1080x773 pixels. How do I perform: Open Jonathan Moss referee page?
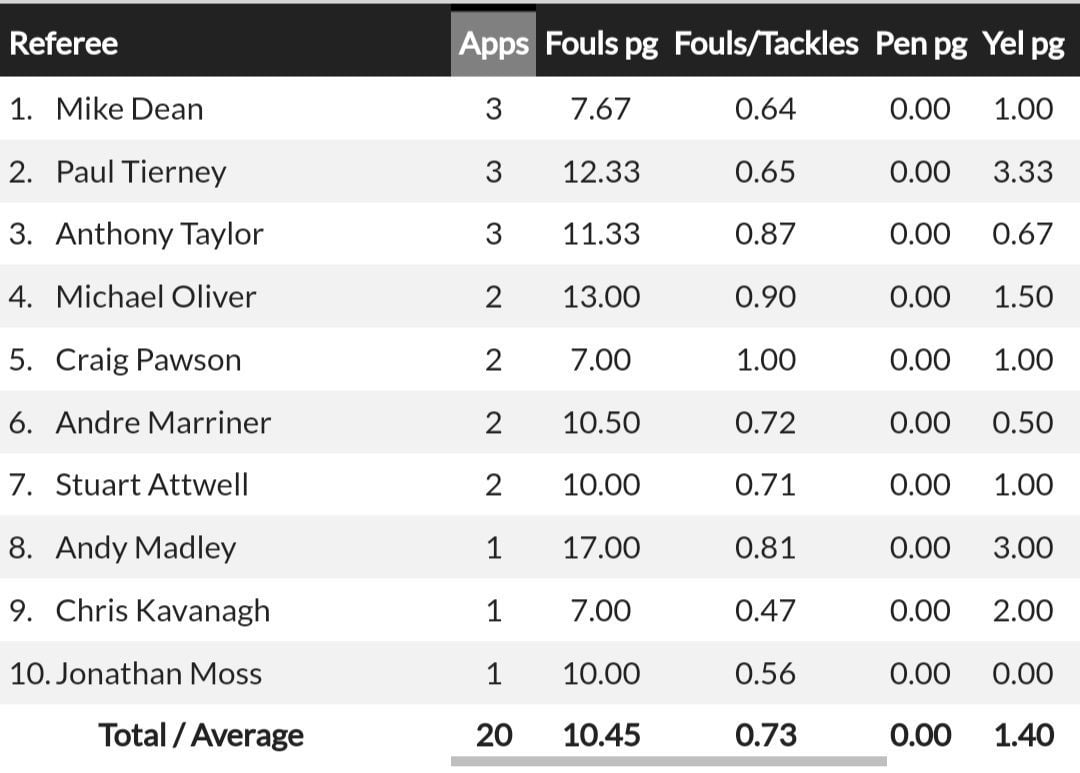click(x=159, y=674)
